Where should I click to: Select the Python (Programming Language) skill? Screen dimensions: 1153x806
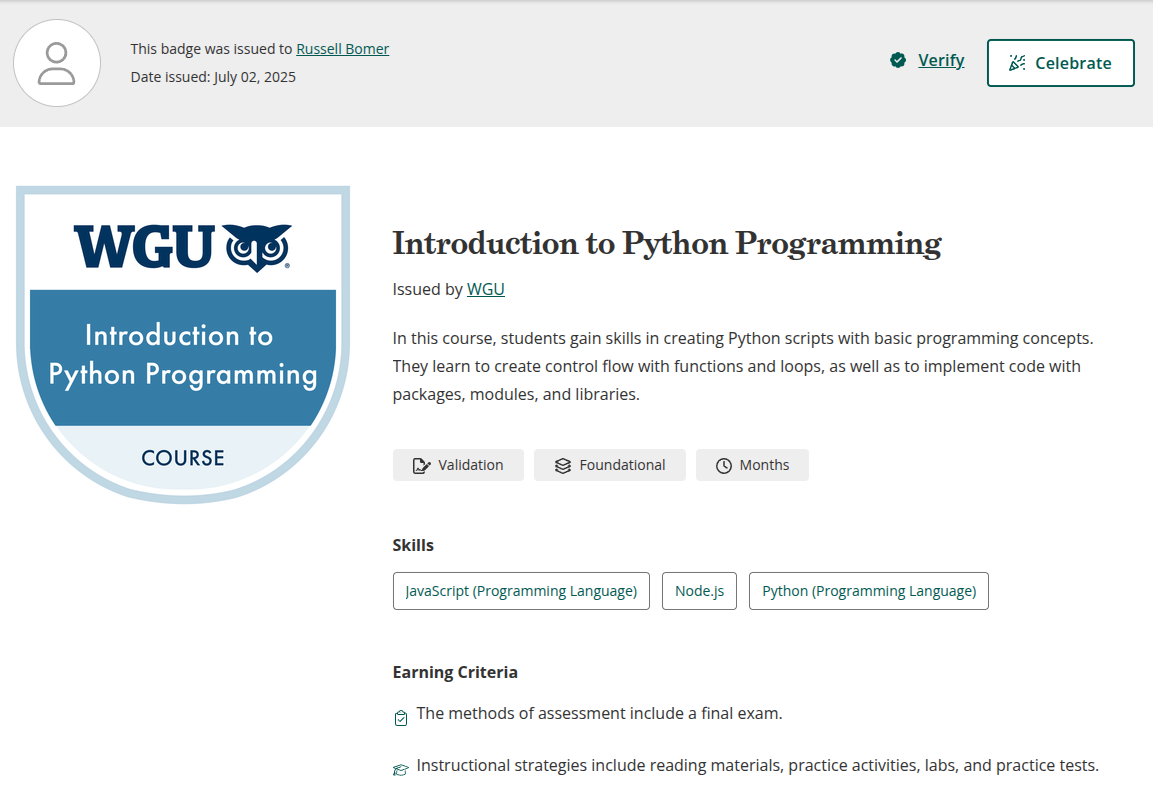(868, 591)
